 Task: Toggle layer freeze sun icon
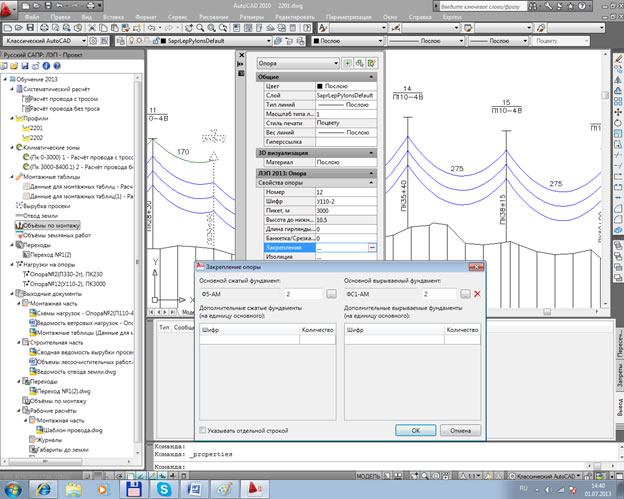(139, 41)
